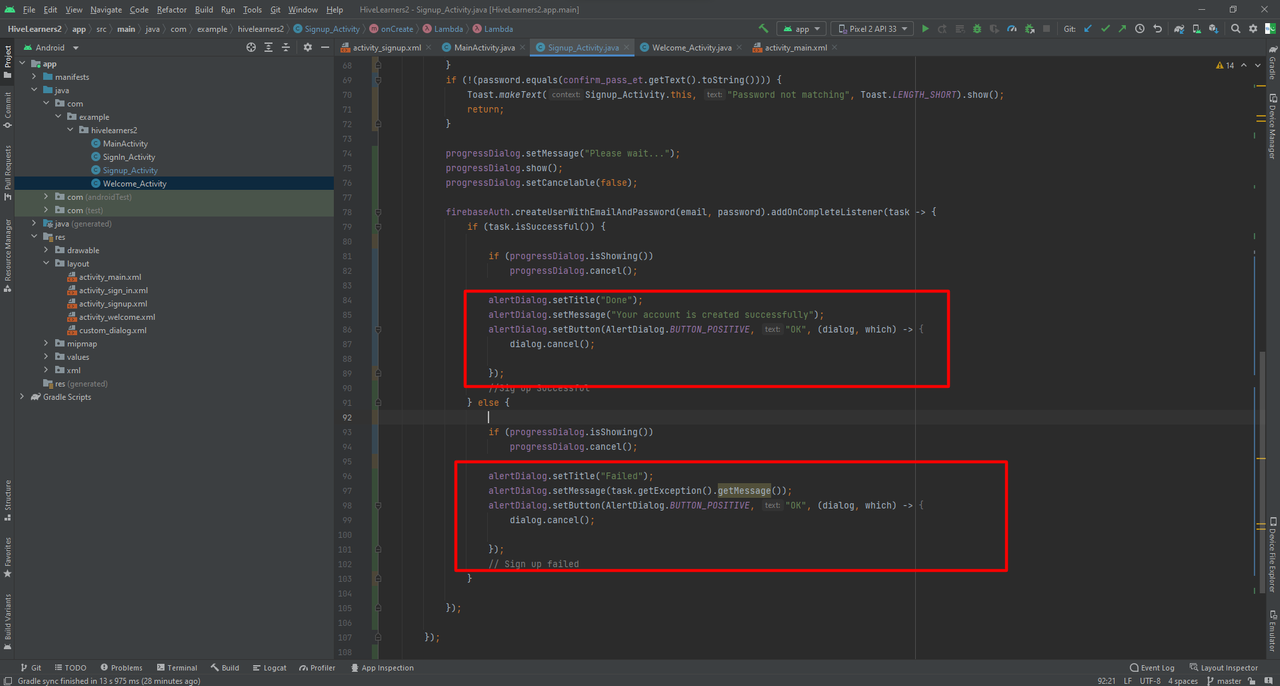Build the project with the hammer icon

point(764,29)
